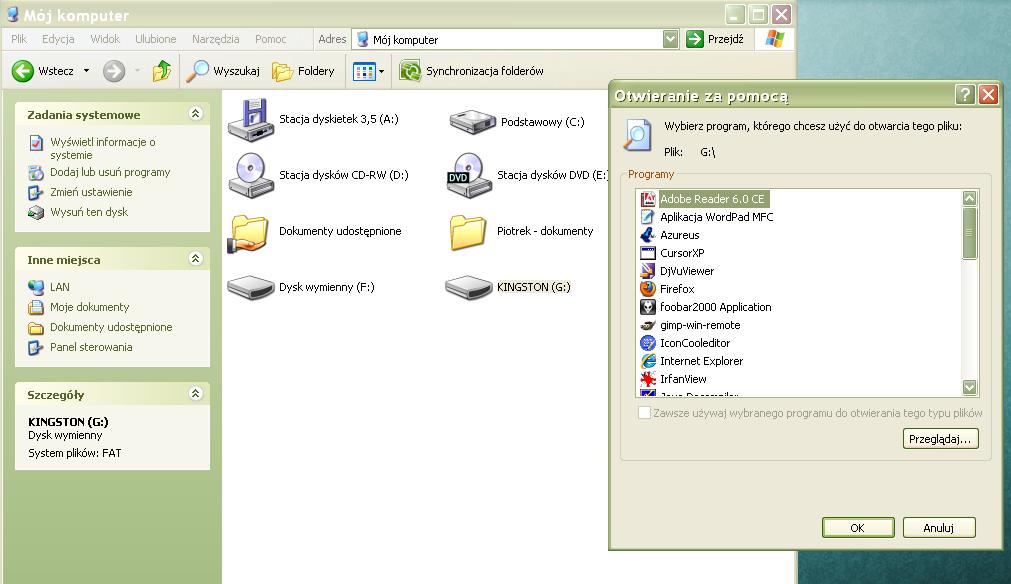Collapse the Zadania systemowe panel
Screen dimensions: 1011x584
coord(195,113)
